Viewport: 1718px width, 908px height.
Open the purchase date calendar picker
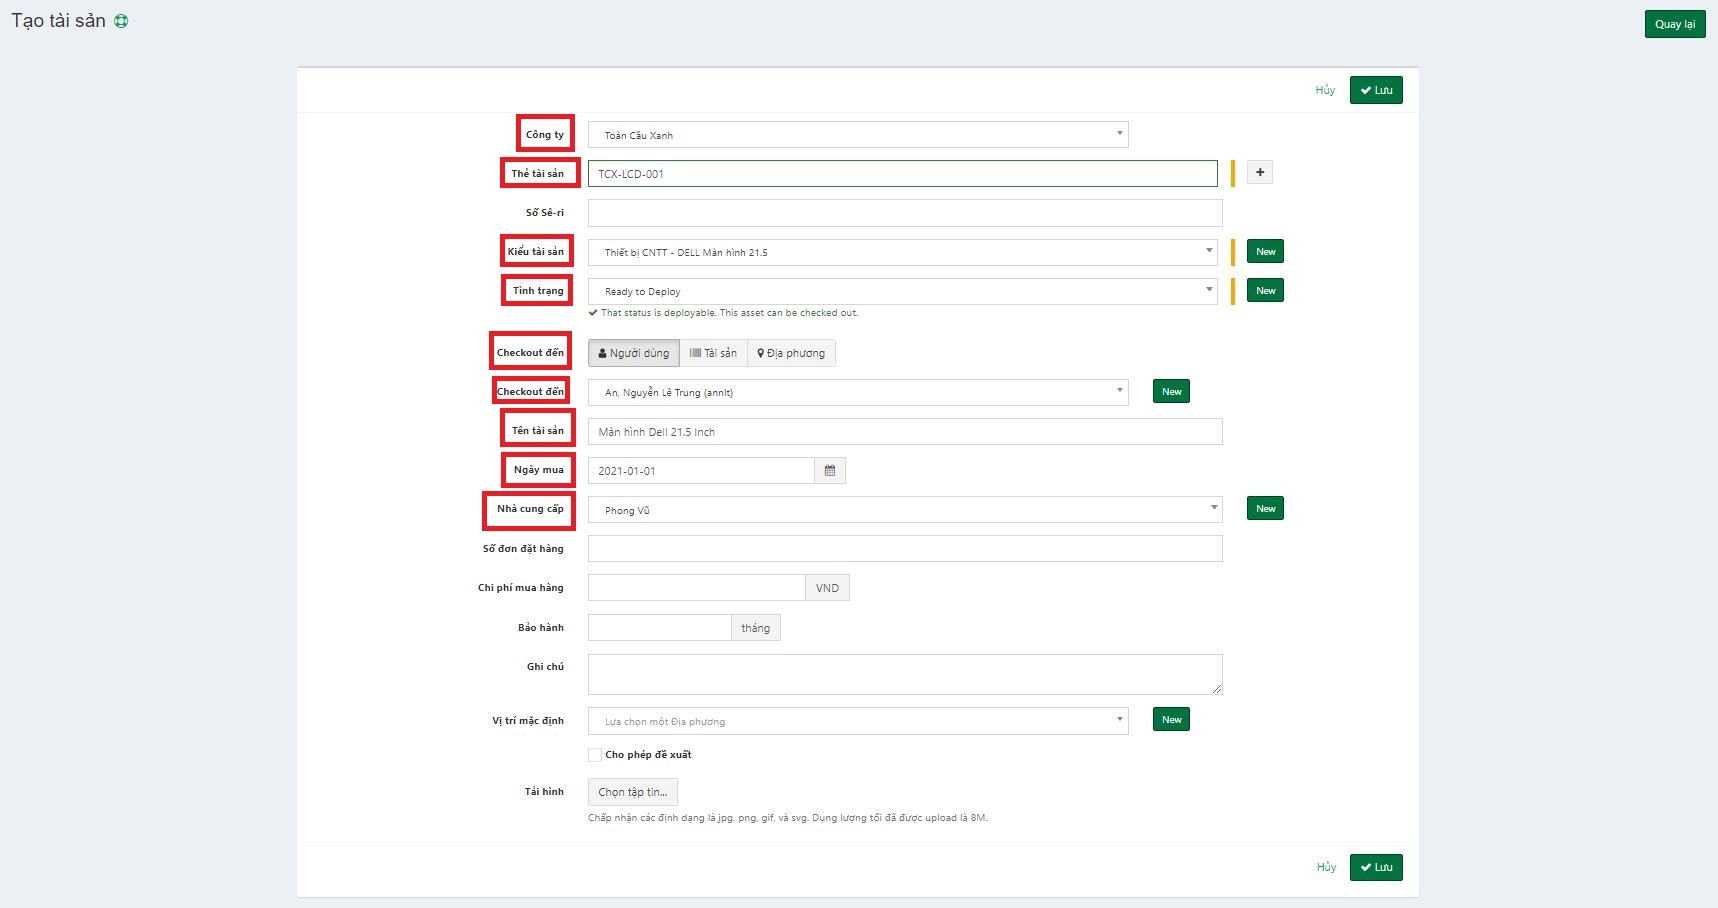pos(829,471)
